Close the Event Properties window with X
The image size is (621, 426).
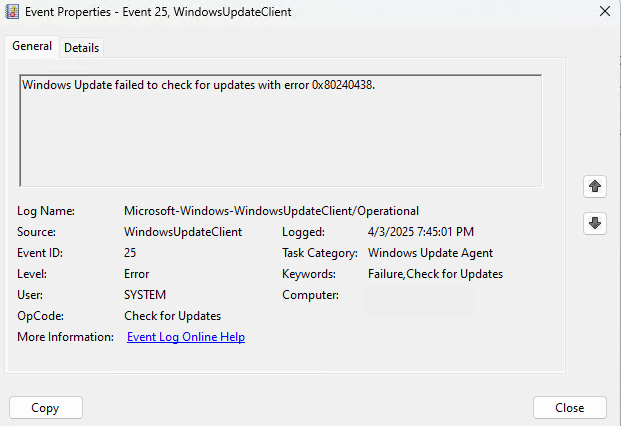(x=605, y=11)
